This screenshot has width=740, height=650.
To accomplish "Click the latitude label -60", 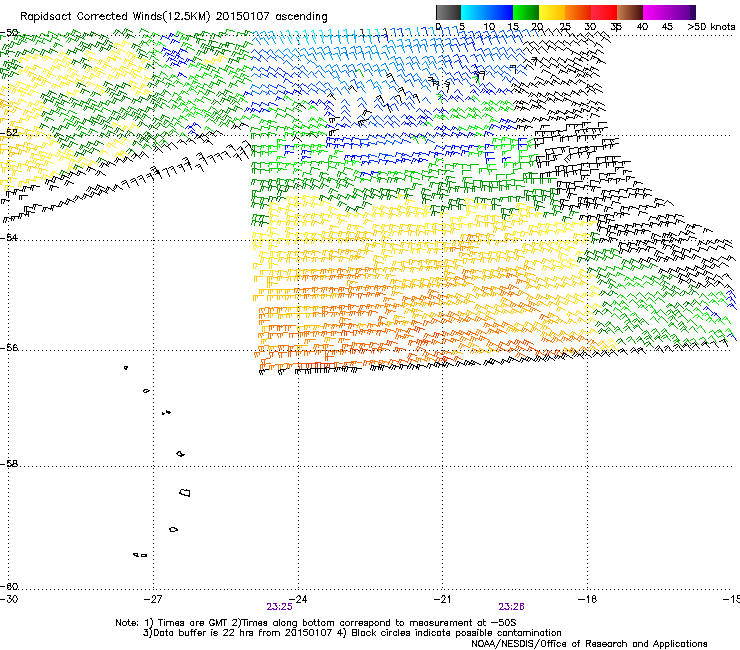I will click(9, 586).
